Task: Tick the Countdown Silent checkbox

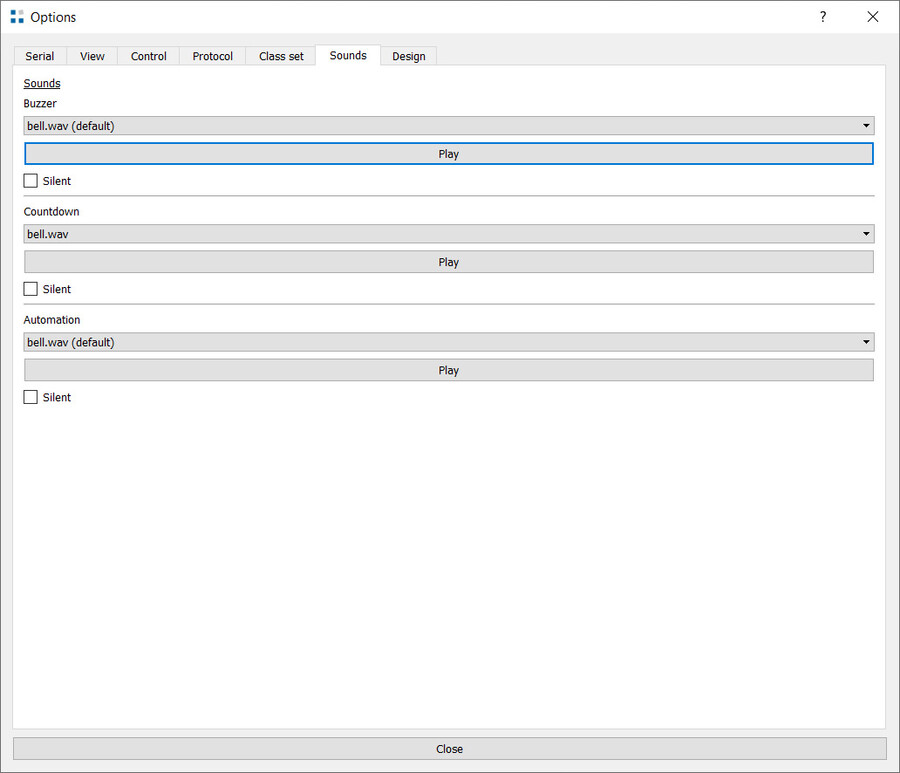Action: pyautogui.click(x=31, y=289)
